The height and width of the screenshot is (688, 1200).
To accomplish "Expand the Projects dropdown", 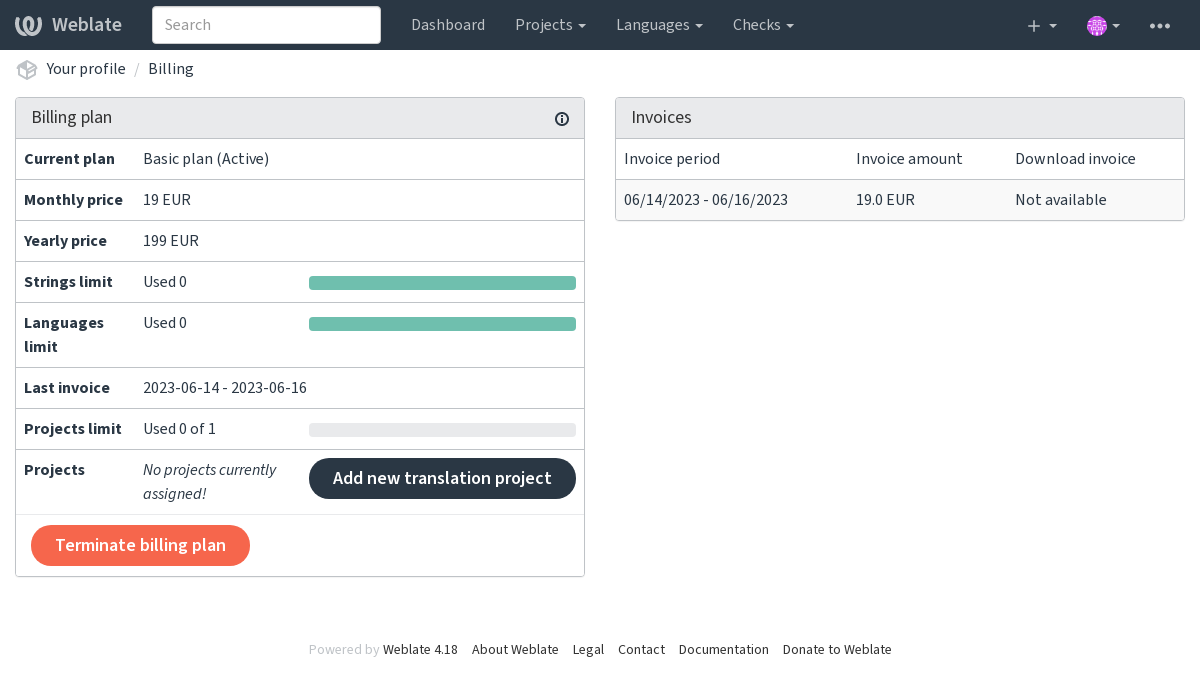I will 550,25.
